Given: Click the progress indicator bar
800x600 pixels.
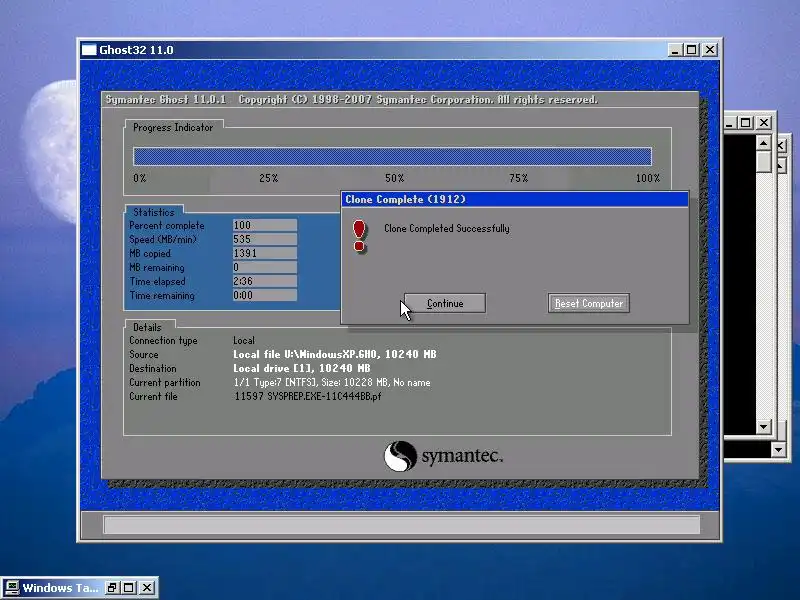Looking at the screenshot, I should pyautogui.click(x=392, y=156).
